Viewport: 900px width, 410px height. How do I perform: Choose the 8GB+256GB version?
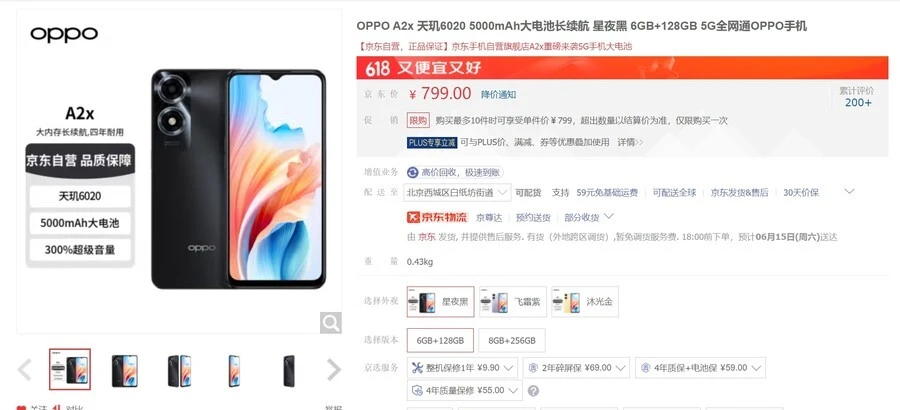tap(511, 341)
